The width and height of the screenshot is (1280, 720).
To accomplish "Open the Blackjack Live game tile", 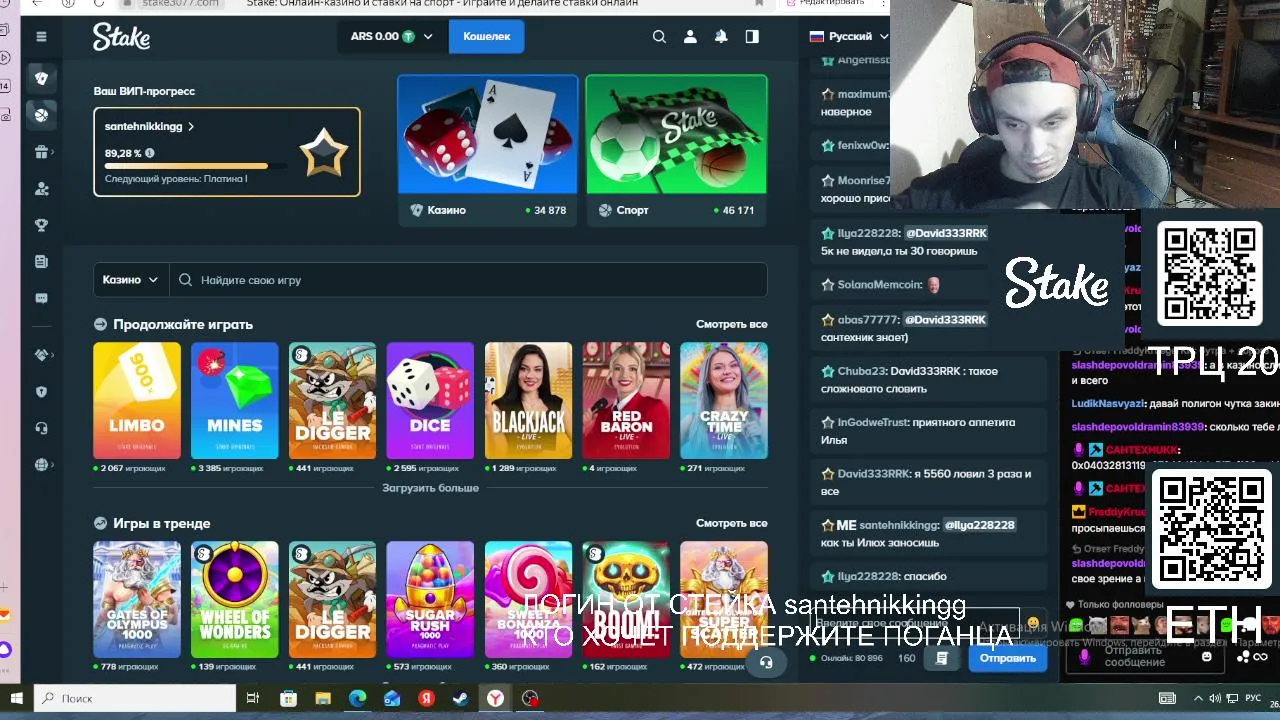I will pyautogui.click(x=528, y=400).
